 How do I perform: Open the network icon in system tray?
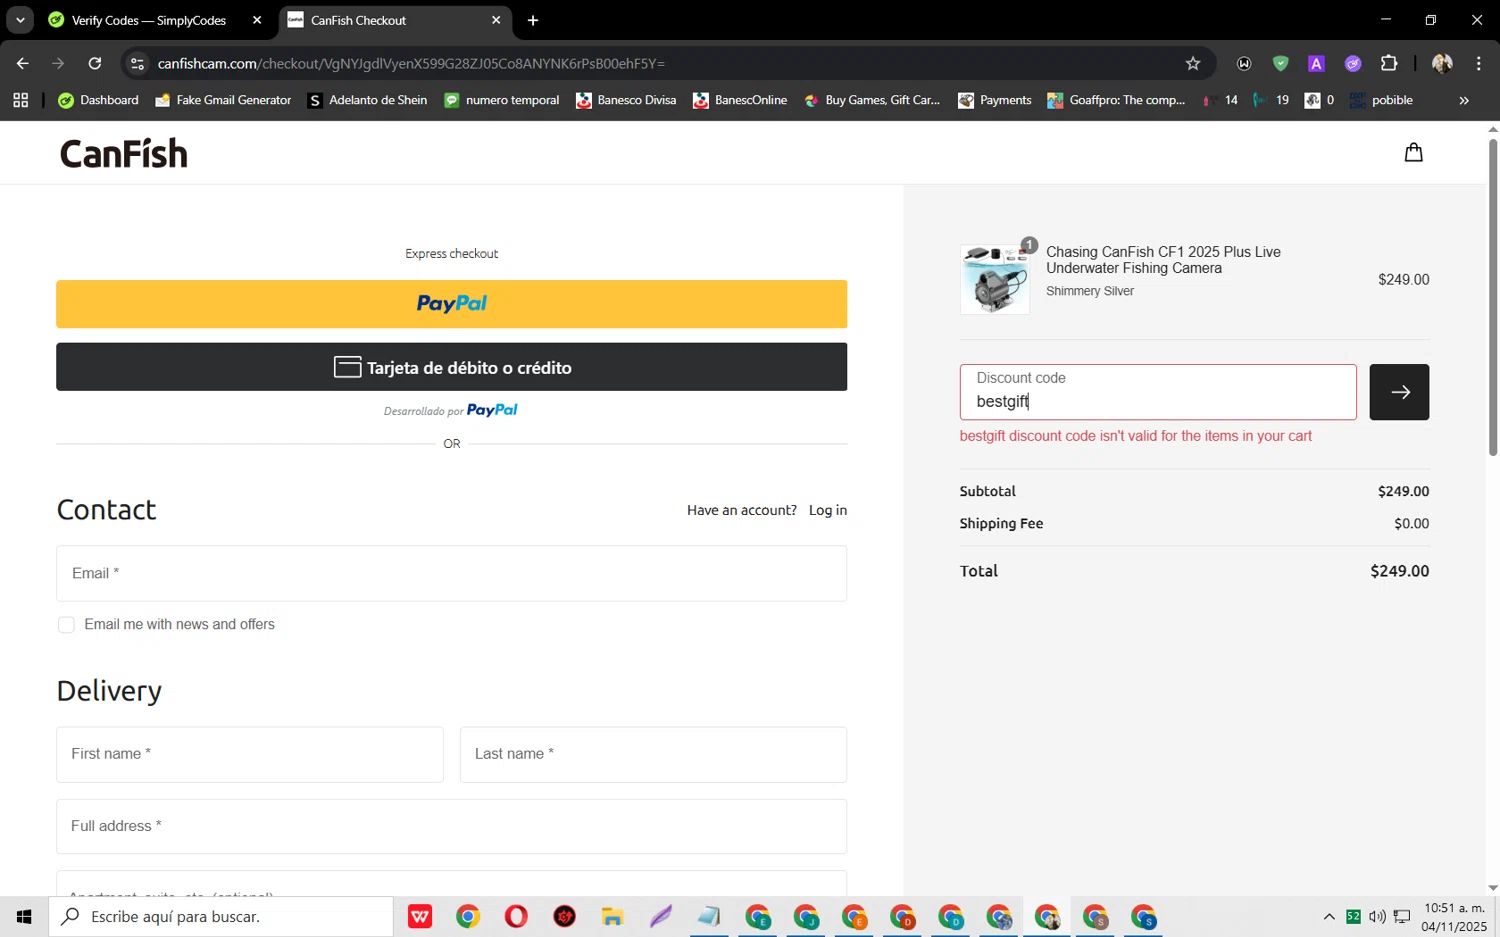[x=1402, y=916]
